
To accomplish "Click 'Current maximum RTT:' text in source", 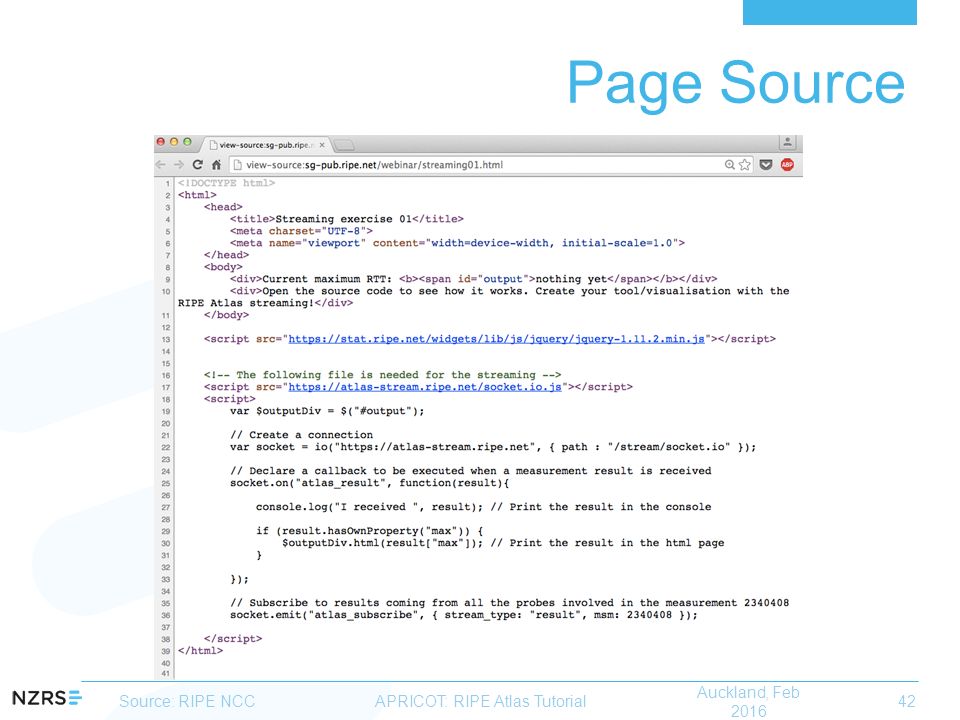I will [x=327, y=279].
